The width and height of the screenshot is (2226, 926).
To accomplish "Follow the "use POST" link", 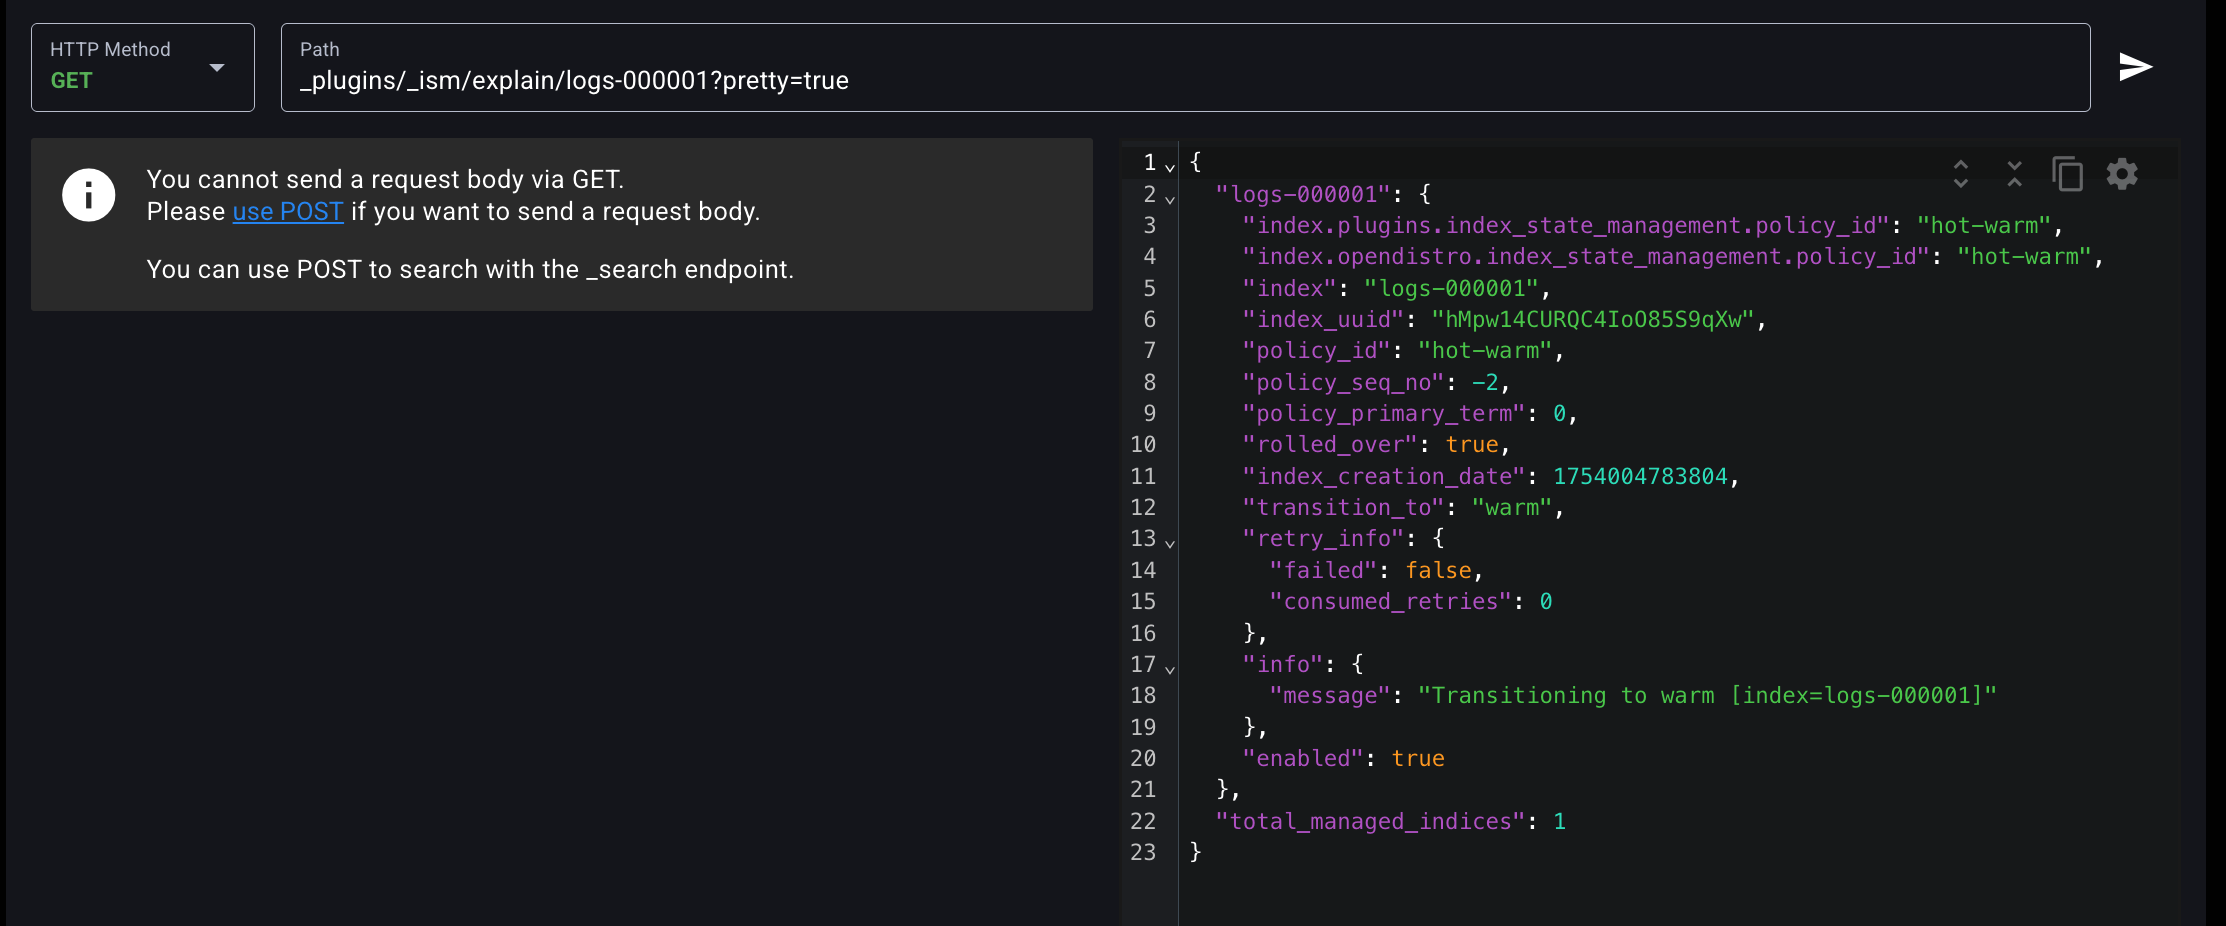I will point(288,212).
